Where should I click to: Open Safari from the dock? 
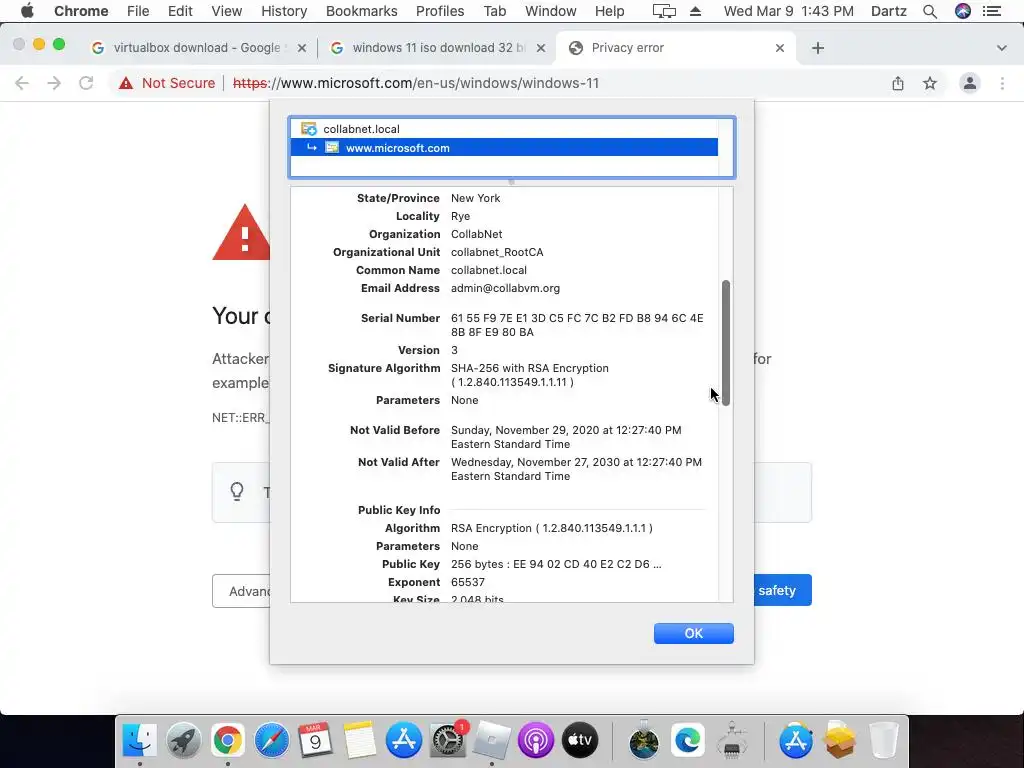[x=272, y=740]
